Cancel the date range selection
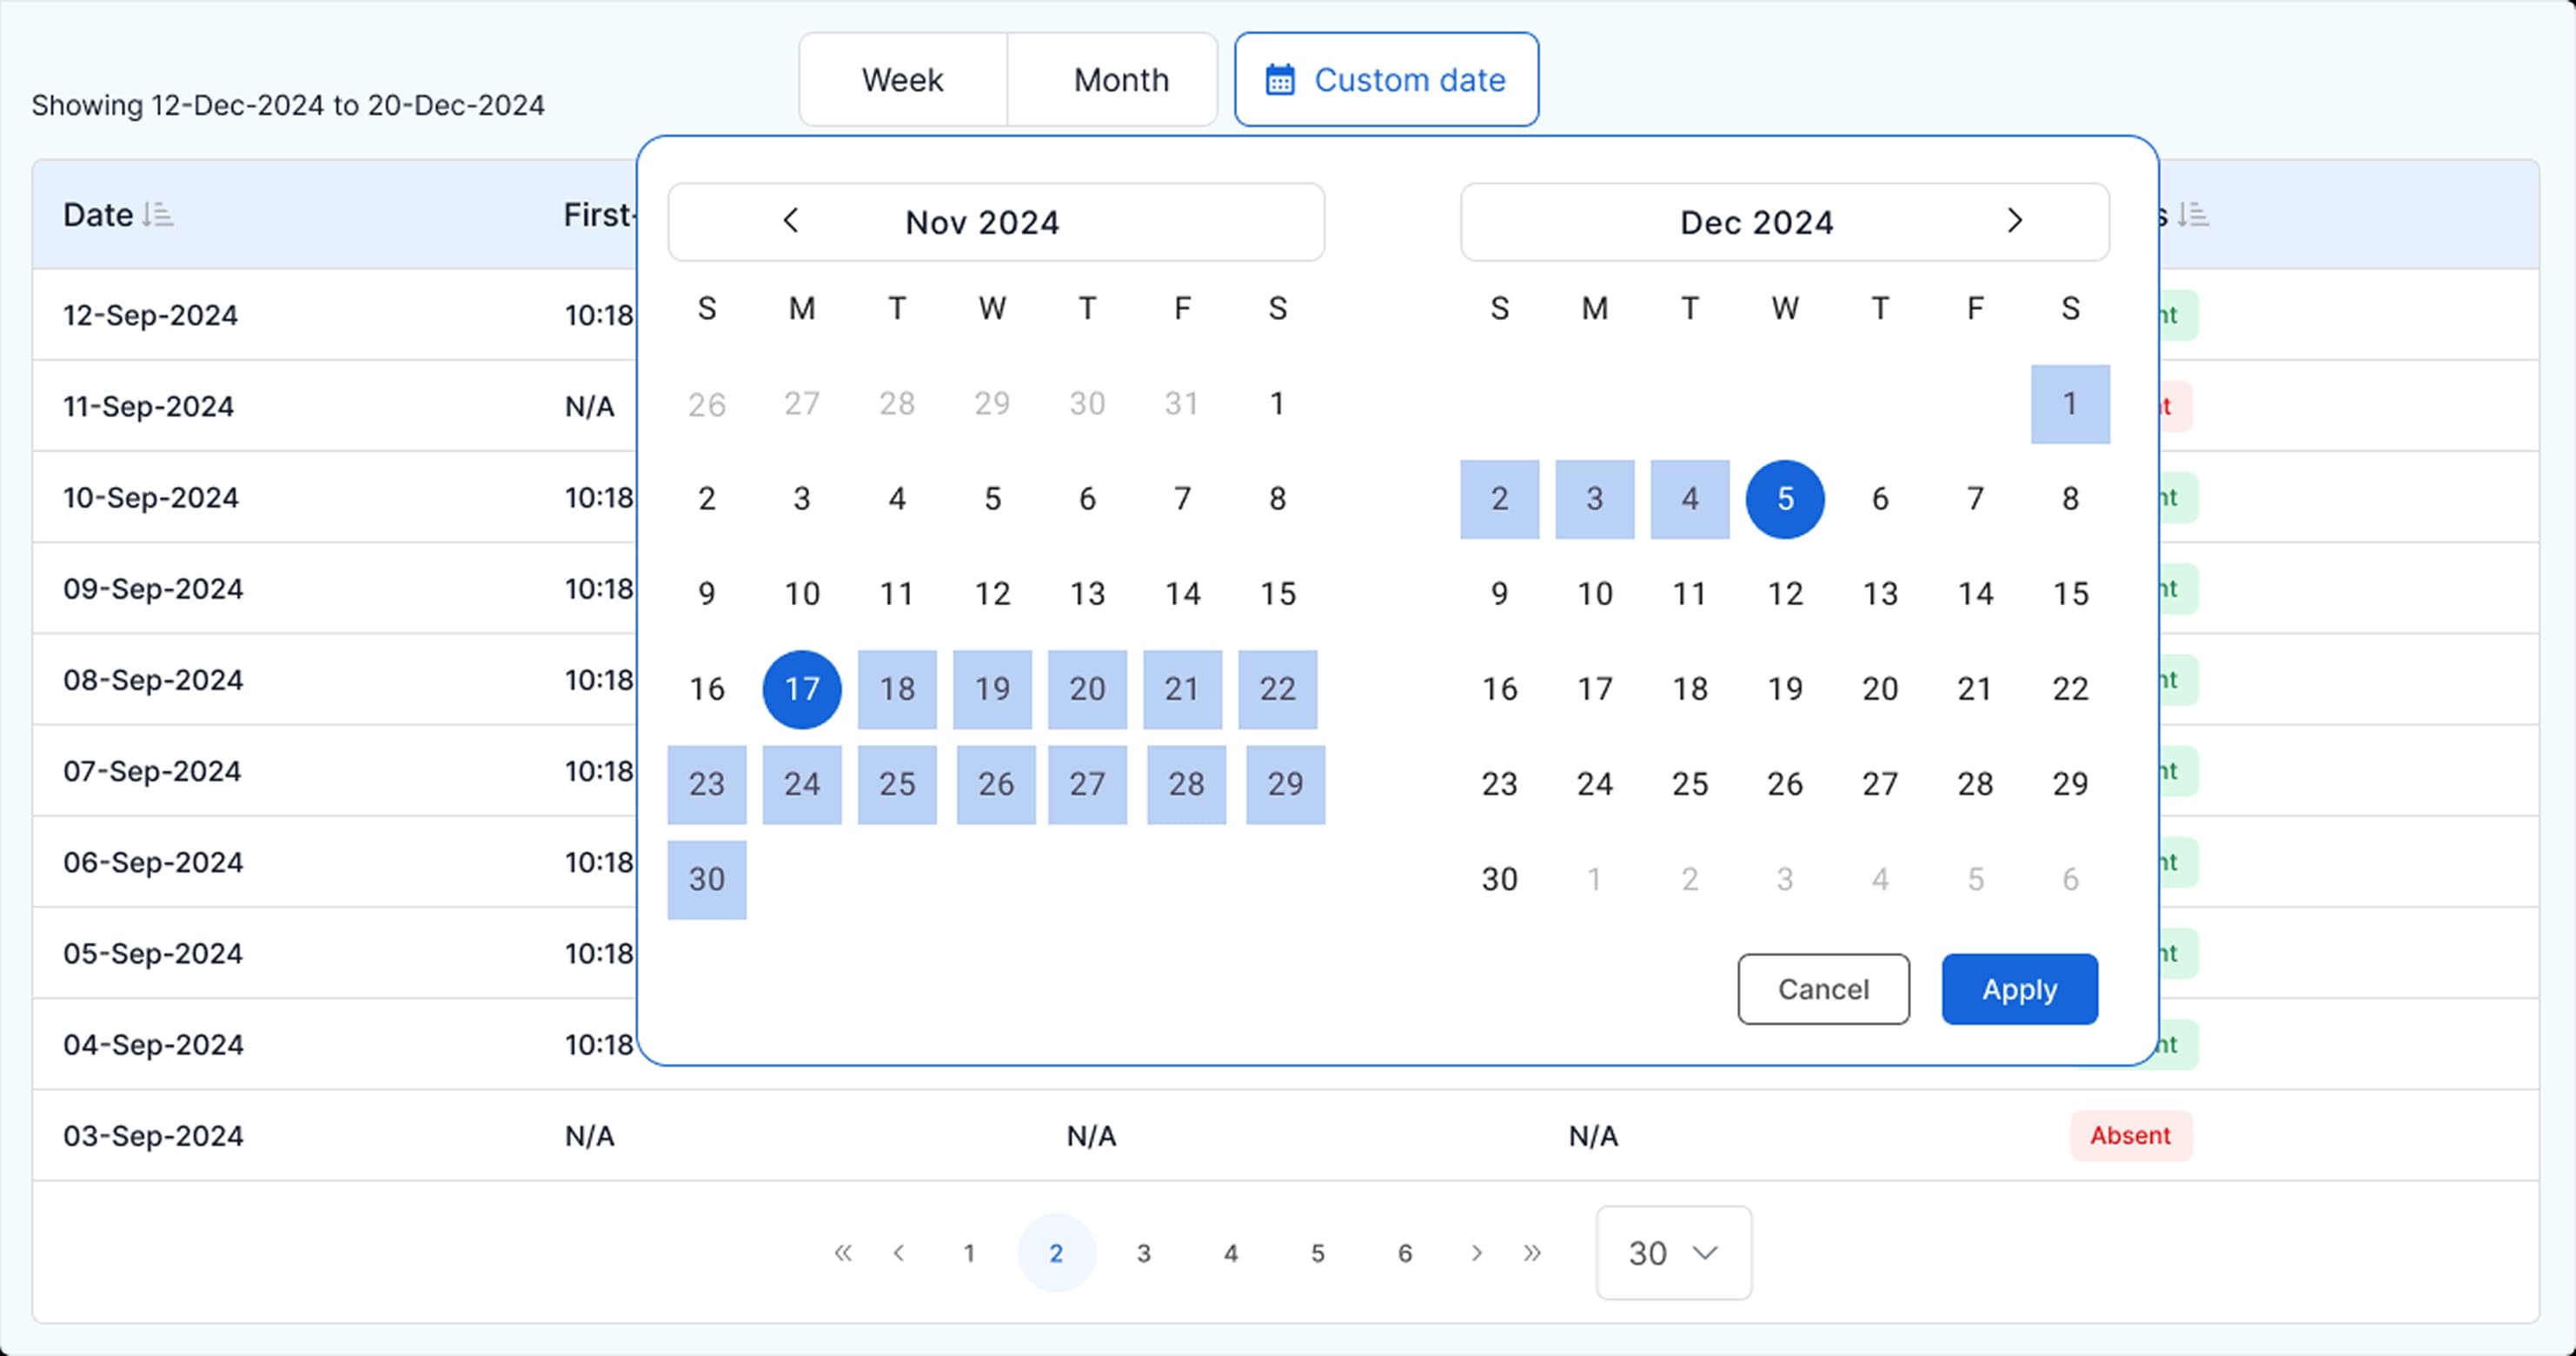 [1823, 989]
